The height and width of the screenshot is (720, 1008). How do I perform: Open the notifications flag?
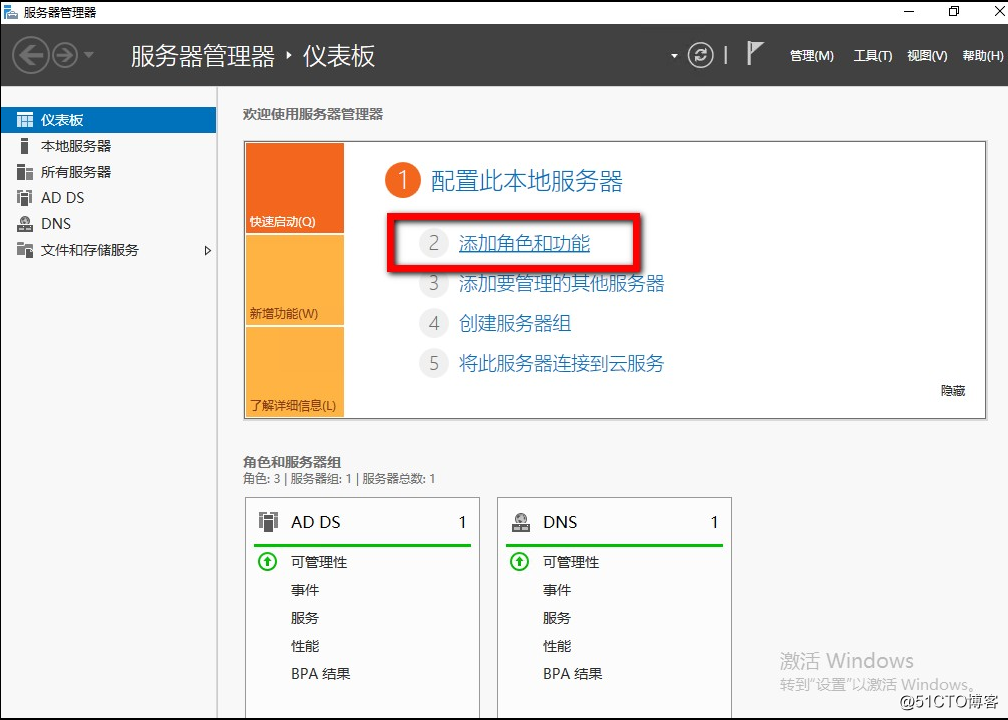[755, 53]
